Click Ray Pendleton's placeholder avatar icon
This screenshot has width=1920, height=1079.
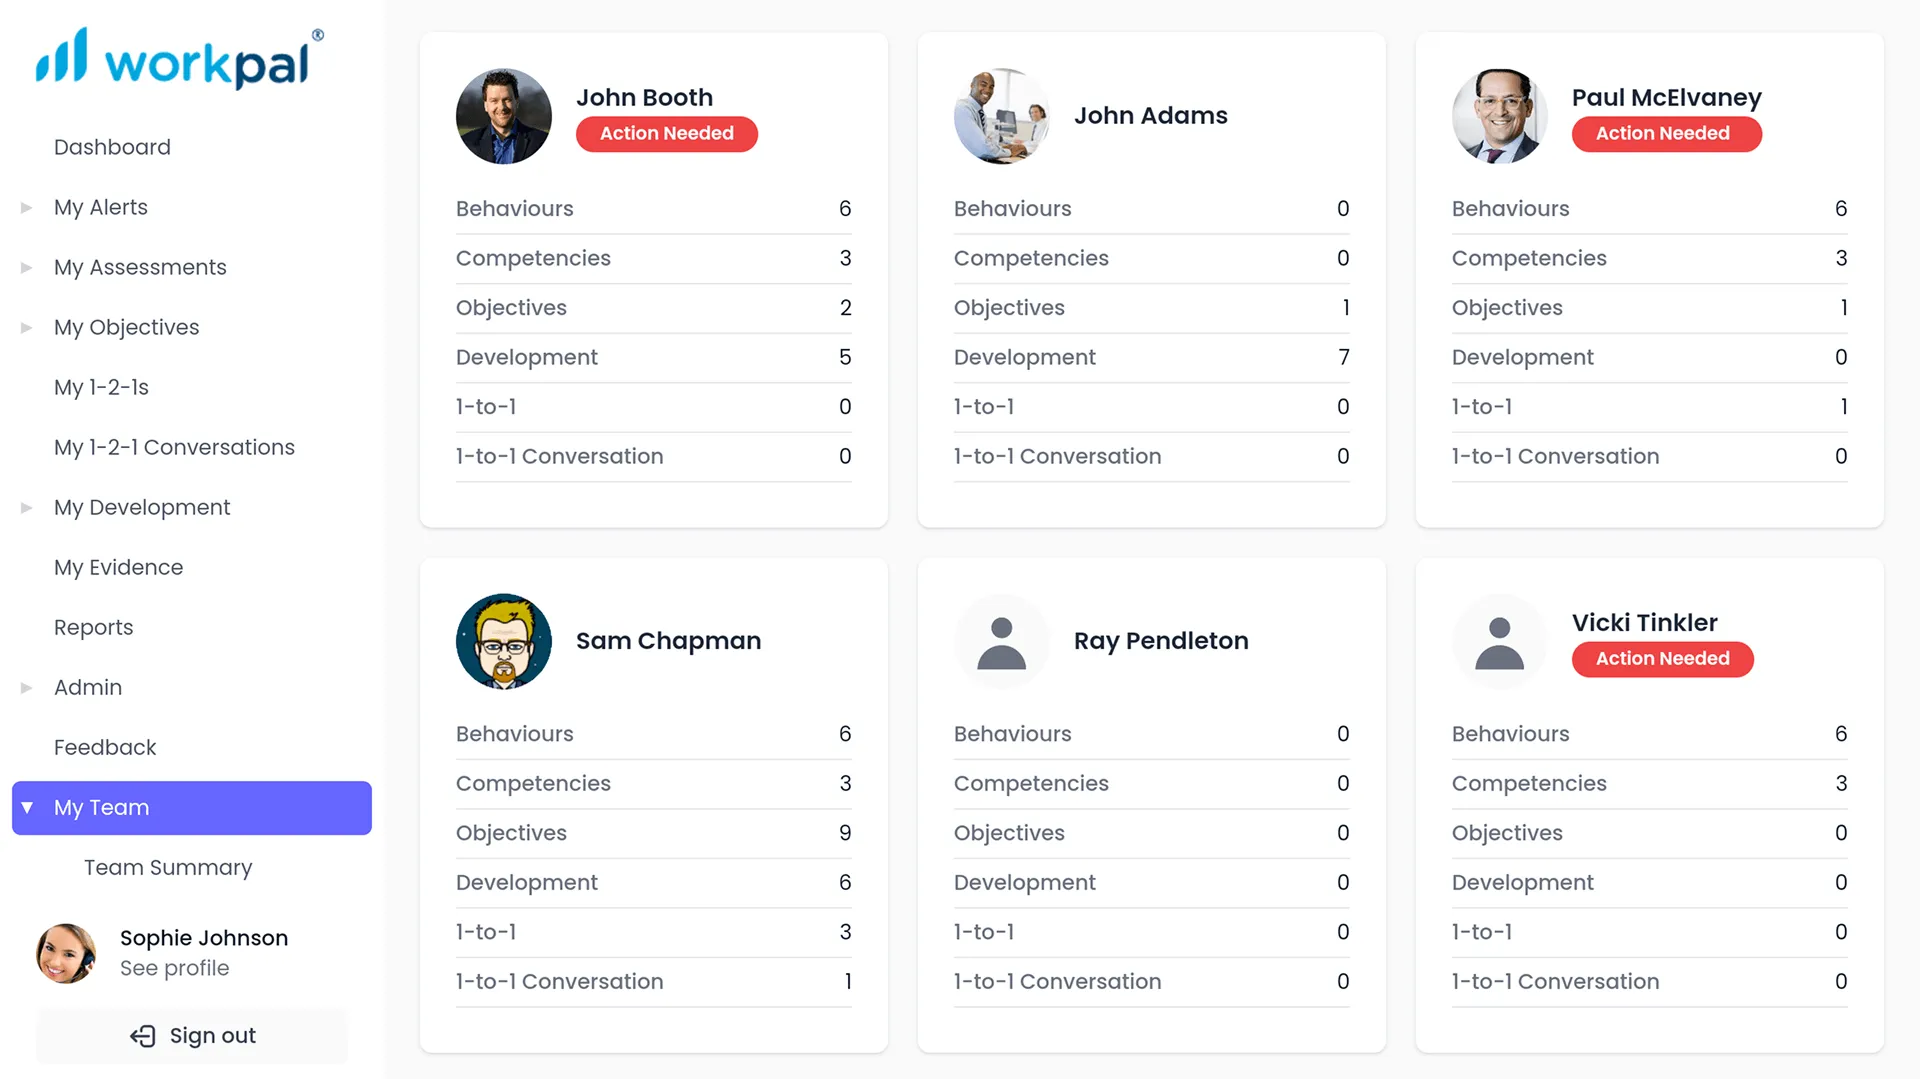click(1002, 641)
